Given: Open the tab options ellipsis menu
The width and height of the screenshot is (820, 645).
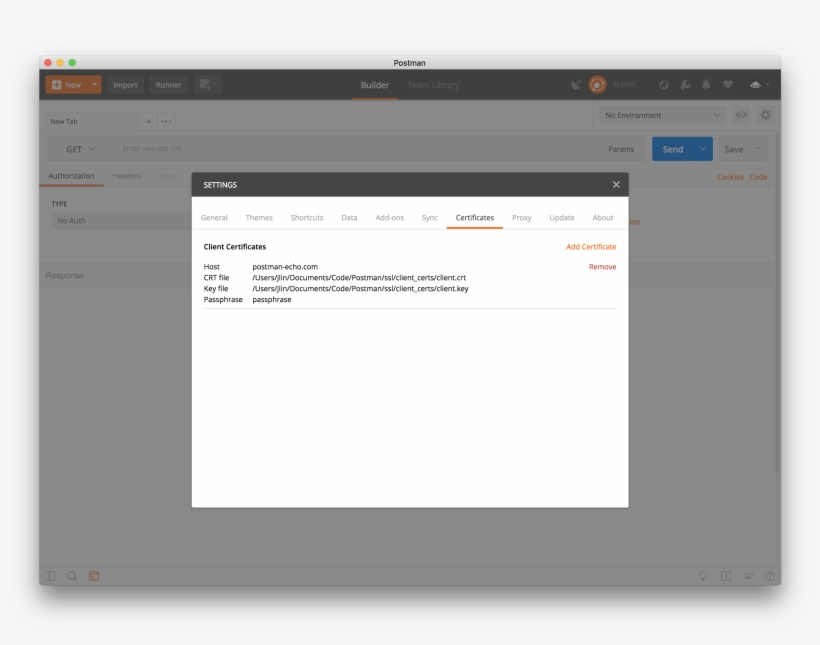Looking at the screenshot, I should [166, 121].
